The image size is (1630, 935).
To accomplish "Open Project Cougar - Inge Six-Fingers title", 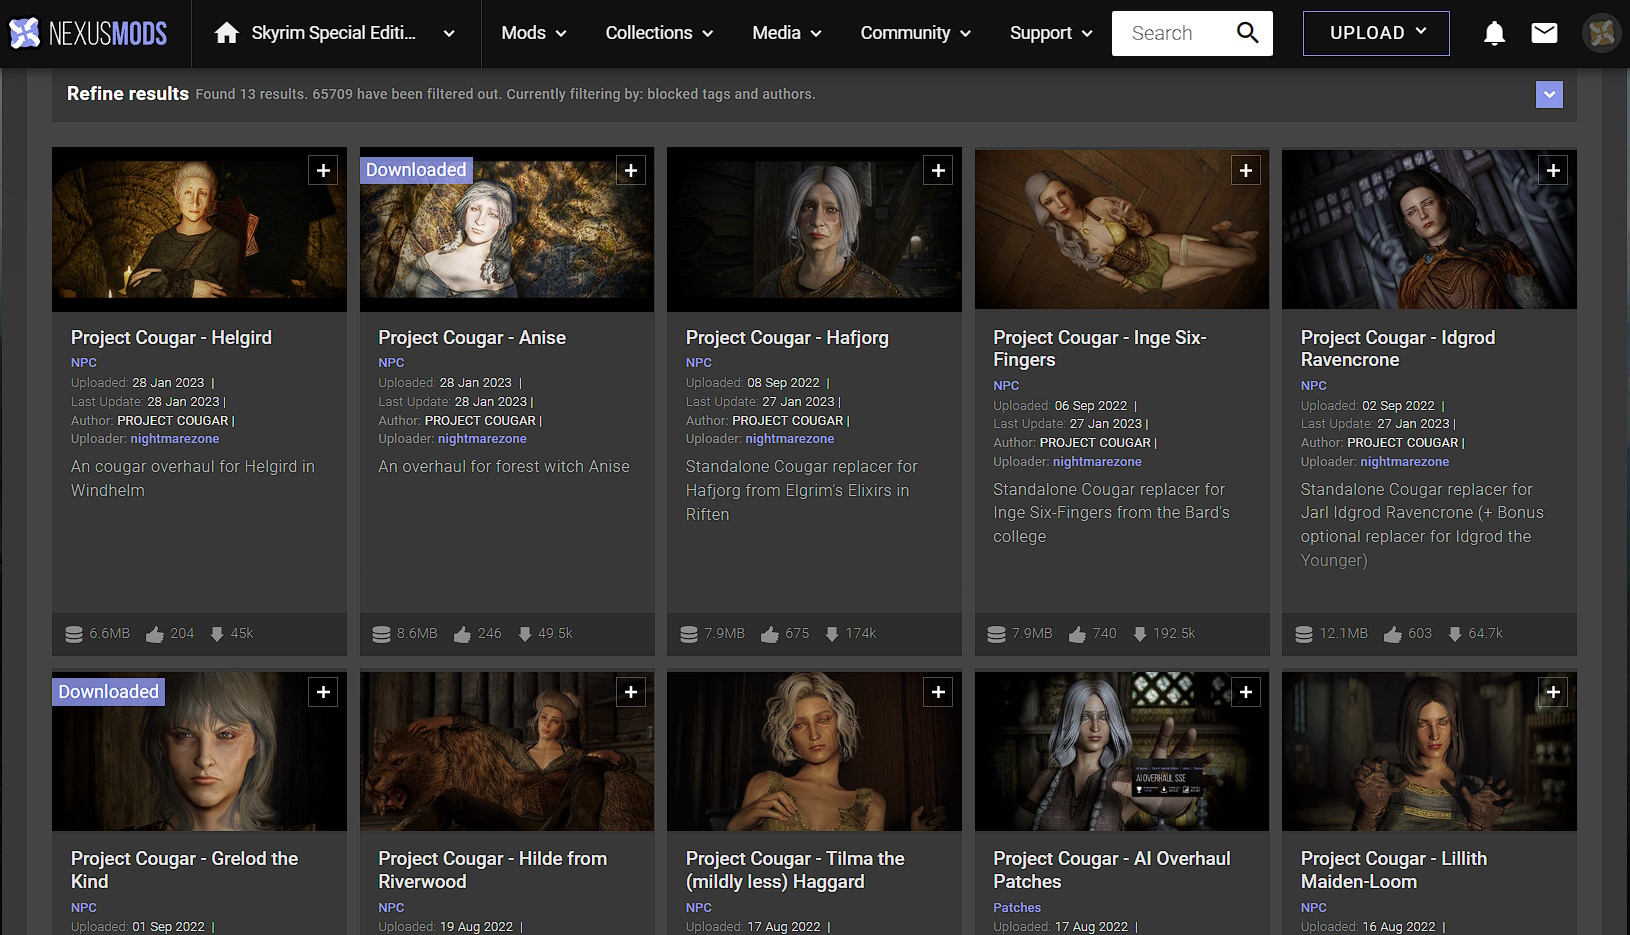I will click(1100, 349).
